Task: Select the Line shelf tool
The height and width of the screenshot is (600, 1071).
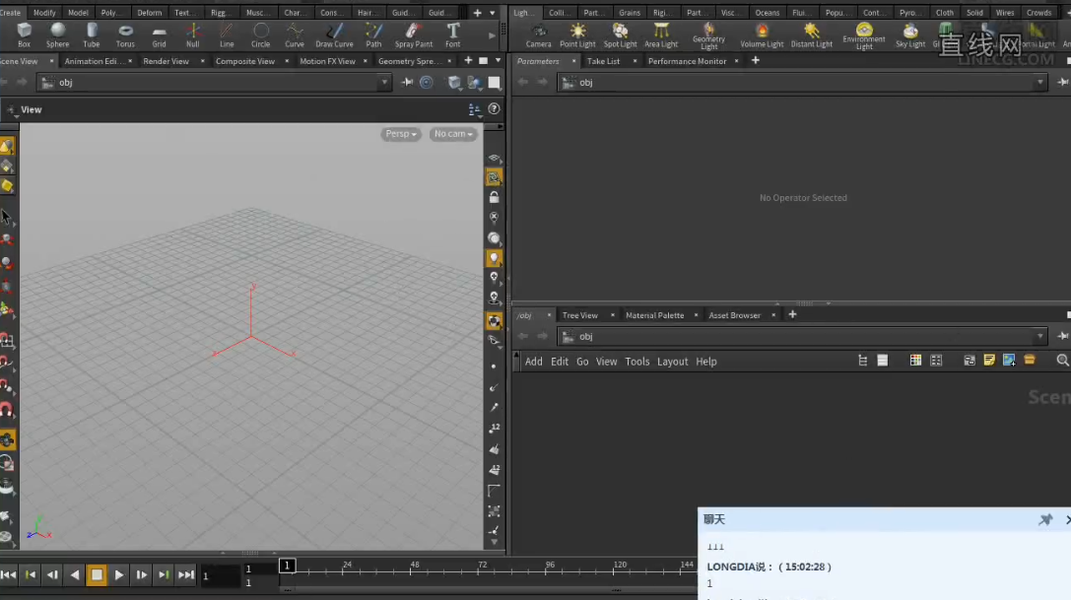Action: [226, 35]
